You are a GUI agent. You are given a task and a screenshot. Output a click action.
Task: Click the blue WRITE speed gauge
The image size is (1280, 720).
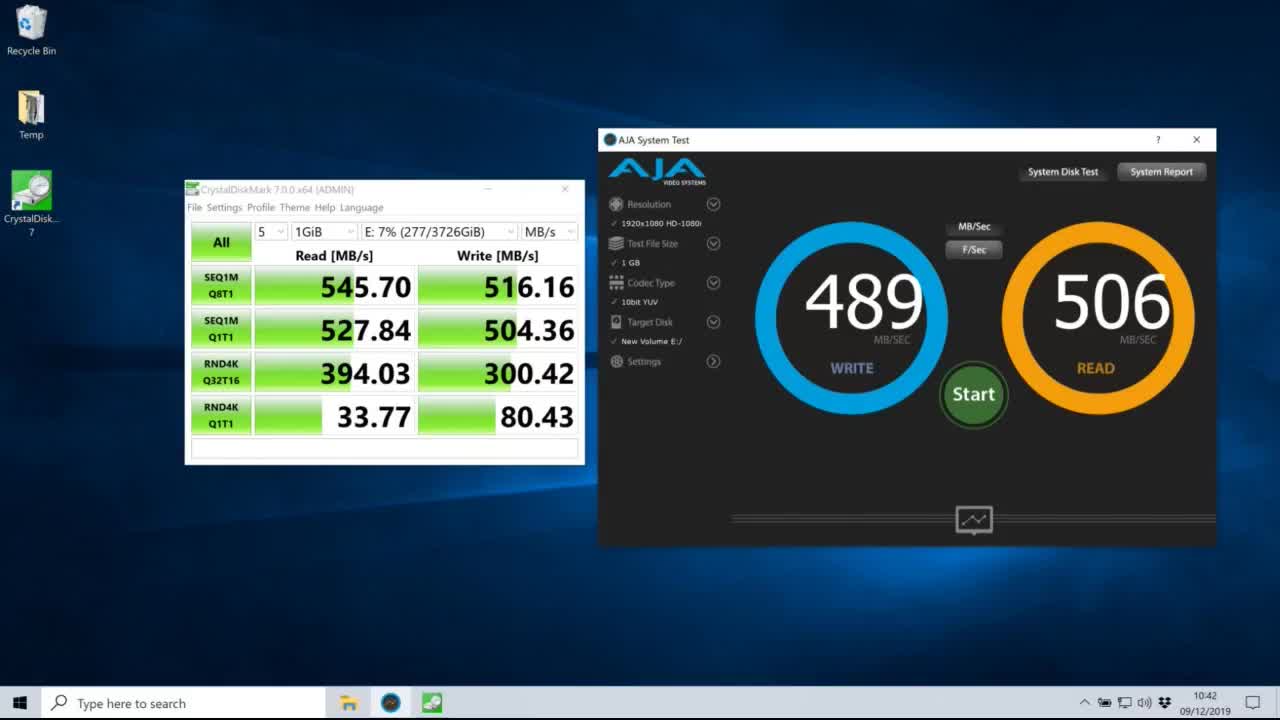click(x=851, y=318)
